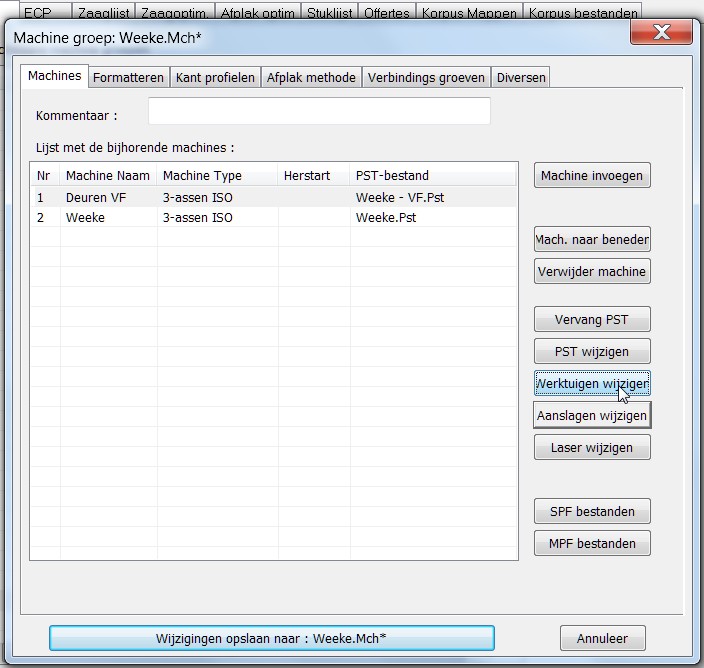Open PST wijzigen
Screen dimensions: 704x668
point(592,351)
